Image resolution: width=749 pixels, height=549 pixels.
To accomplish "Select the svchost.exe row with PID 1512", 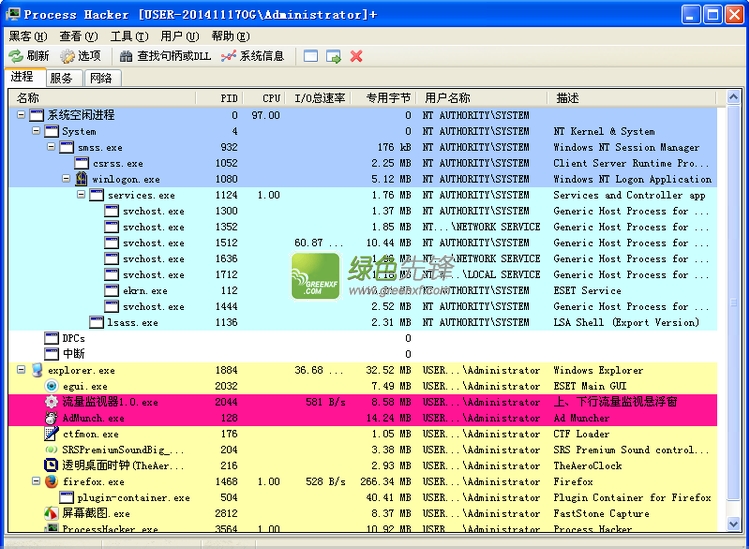I will click(x=363, y=243).
